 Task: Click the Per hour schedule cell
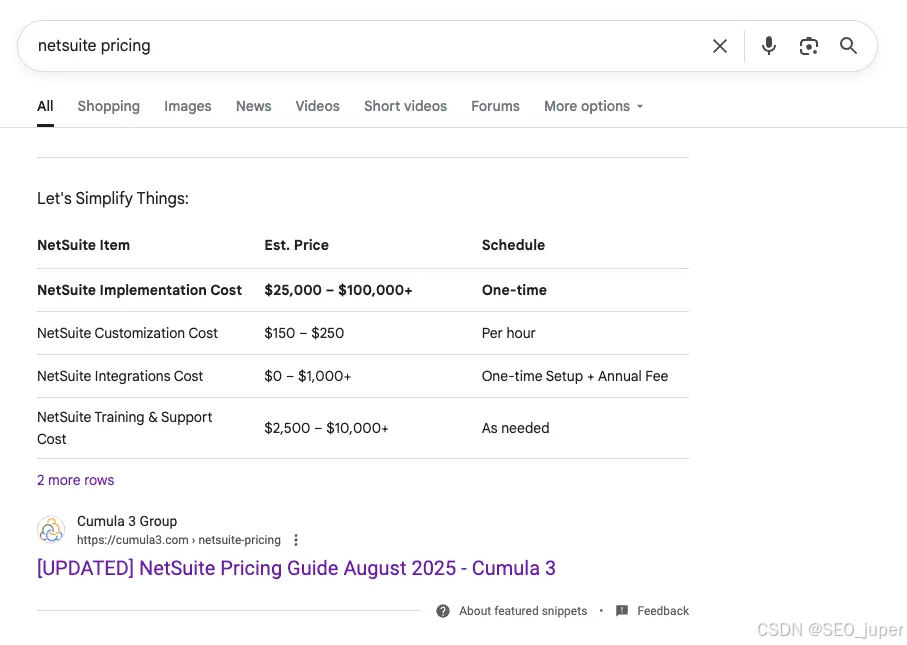pos(508,333)
